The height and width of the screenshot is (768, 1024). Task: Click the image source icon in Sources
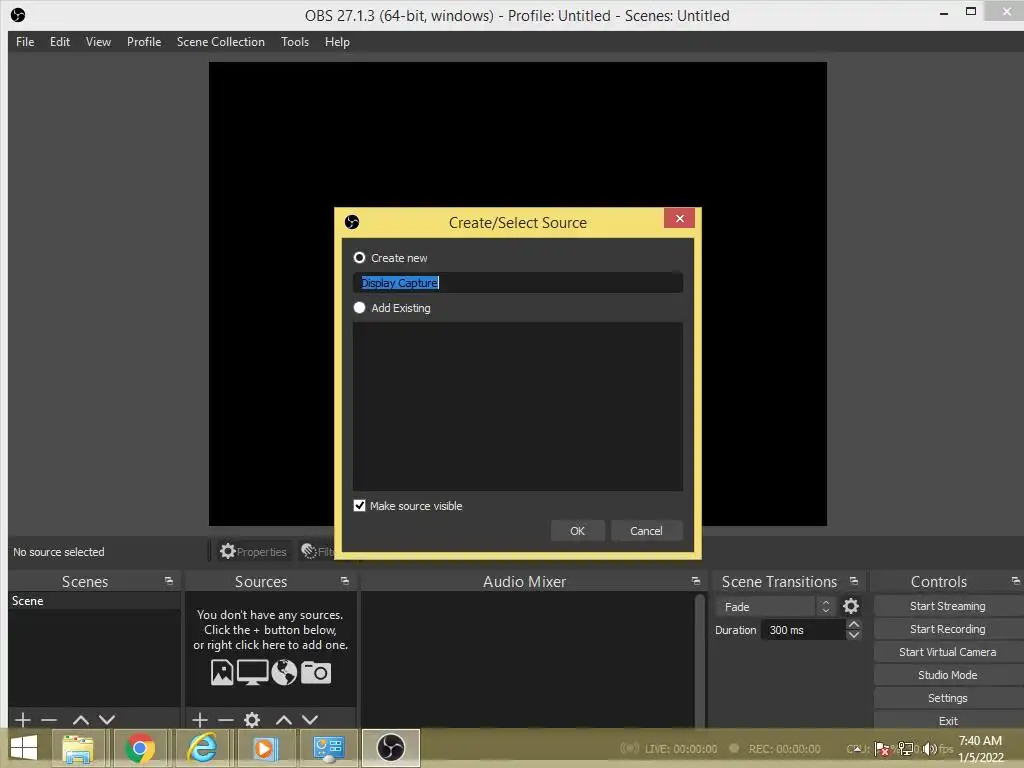click(x=222, y=672)
